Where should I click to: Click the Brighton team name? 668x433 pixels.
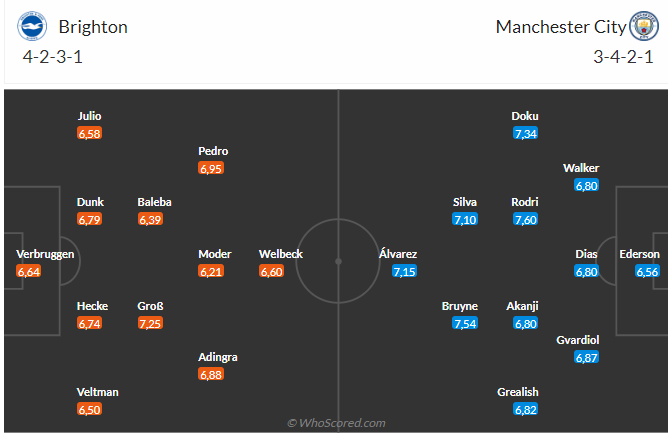click(x=93, y=27)
